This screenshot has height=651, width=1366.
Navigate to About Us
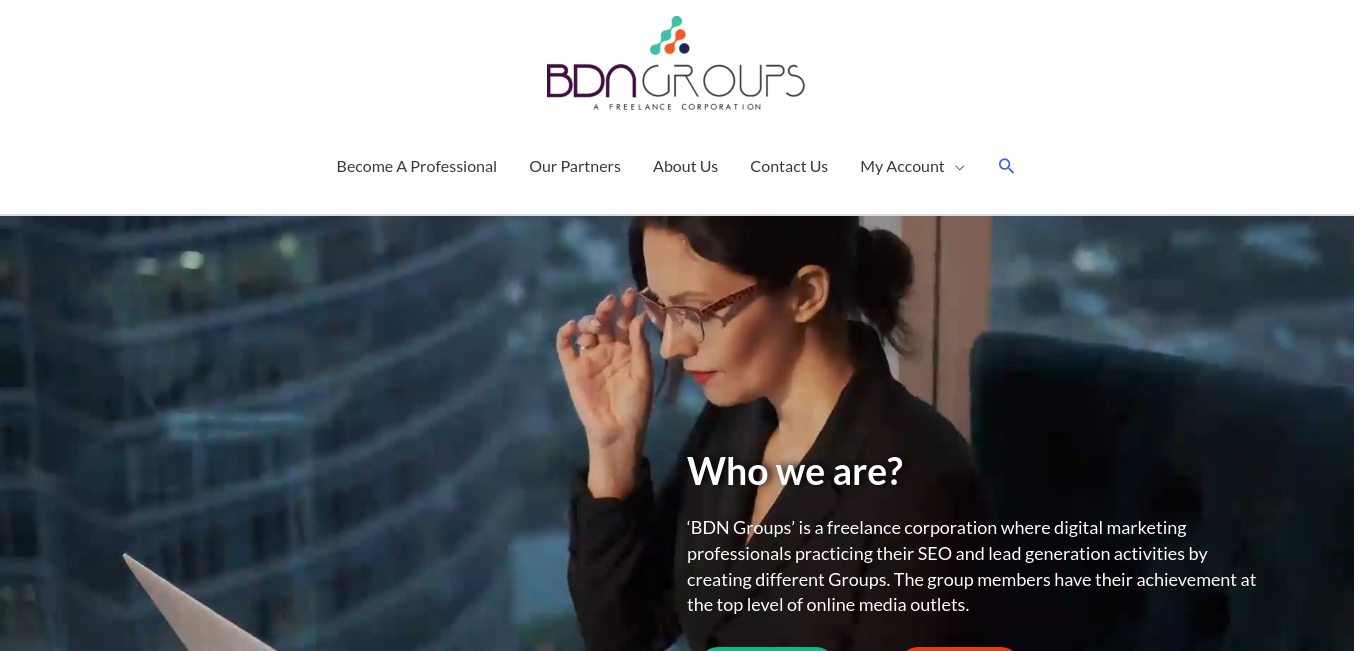click(x=685, y=166)
